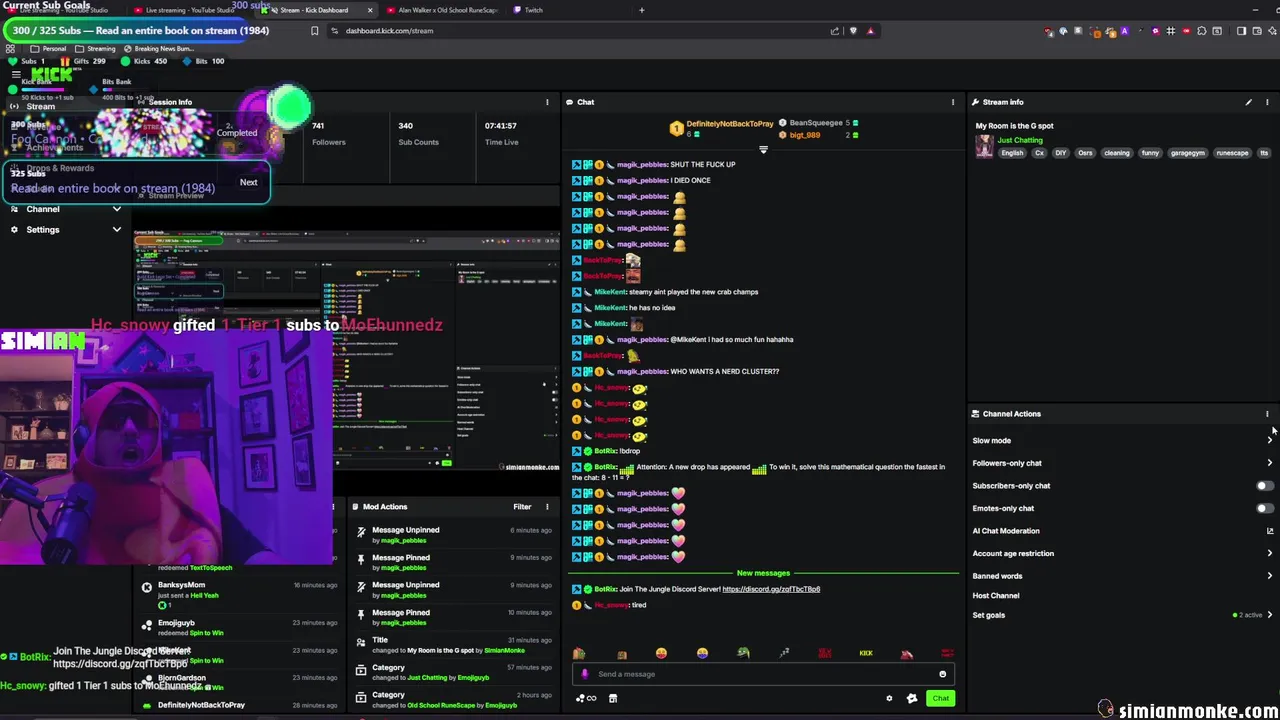The height and width of the screenshot is (720, 1280).
Task: Bookmark the page in the address bar
Action: point(314,31)
